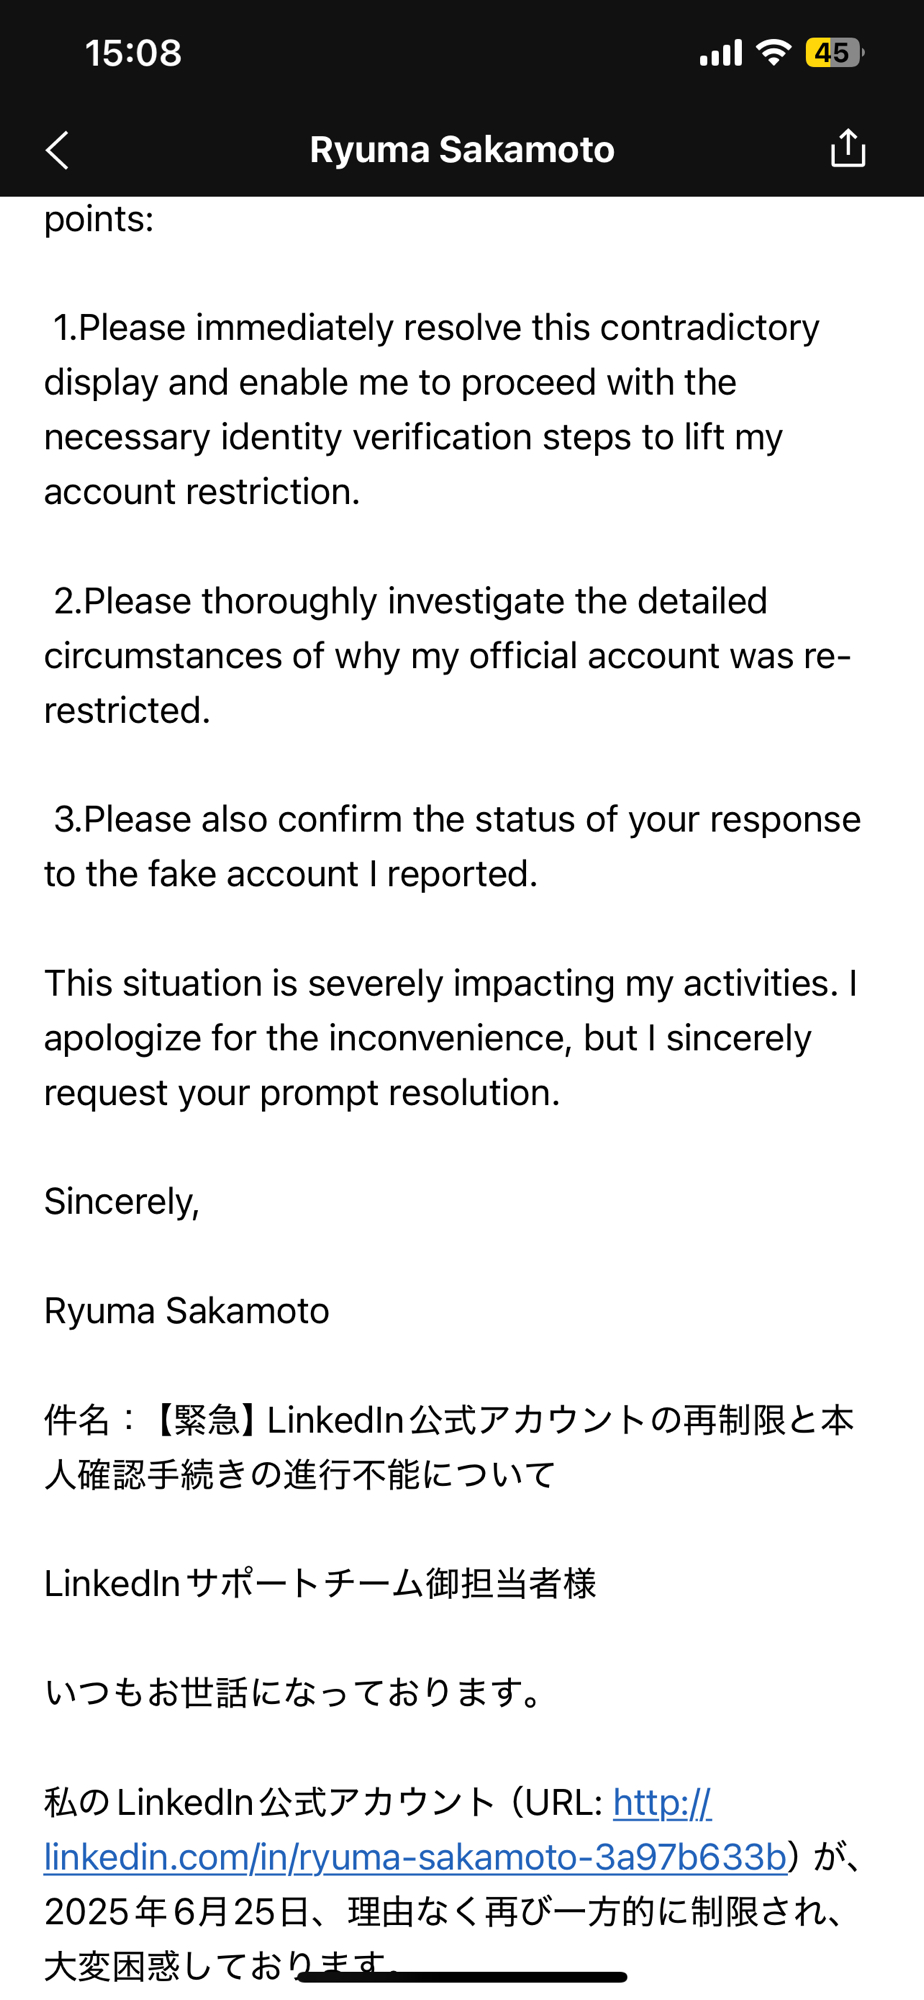
Task: Tap the Ryuma Sakamoto header title
Action: pos(461,150)
